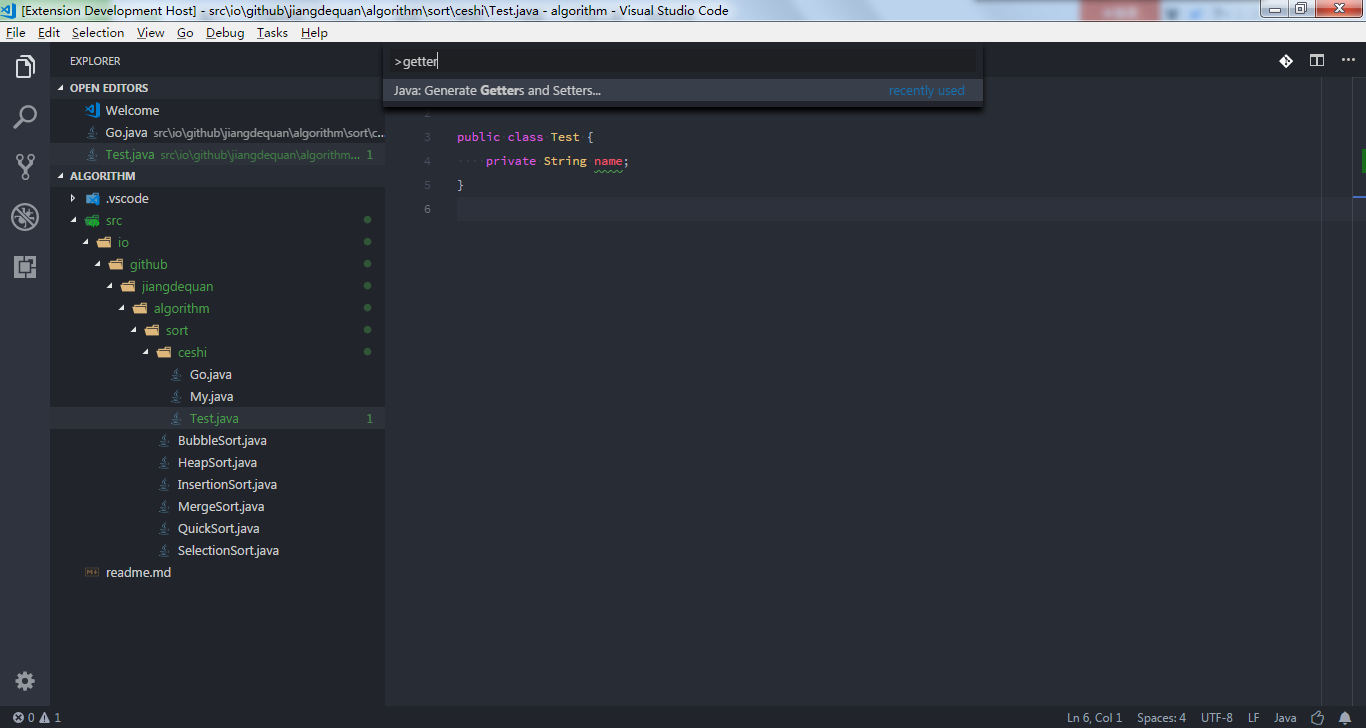Open MergeSort.java file
The width and height of the screenshot is (1366, 728).
pyautogui.click(x=217, y=506)
